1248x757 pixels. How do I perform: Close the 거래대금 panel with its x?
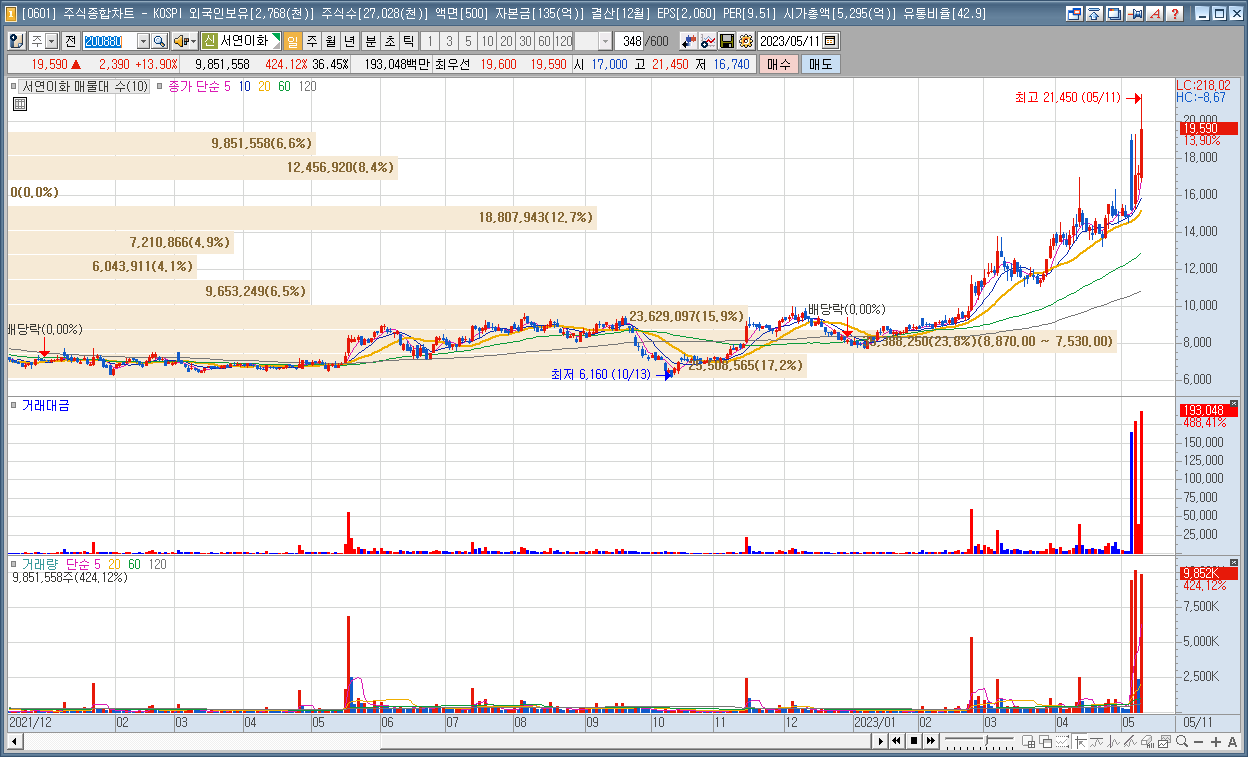pyautogui.click(x=1233, y=404)
